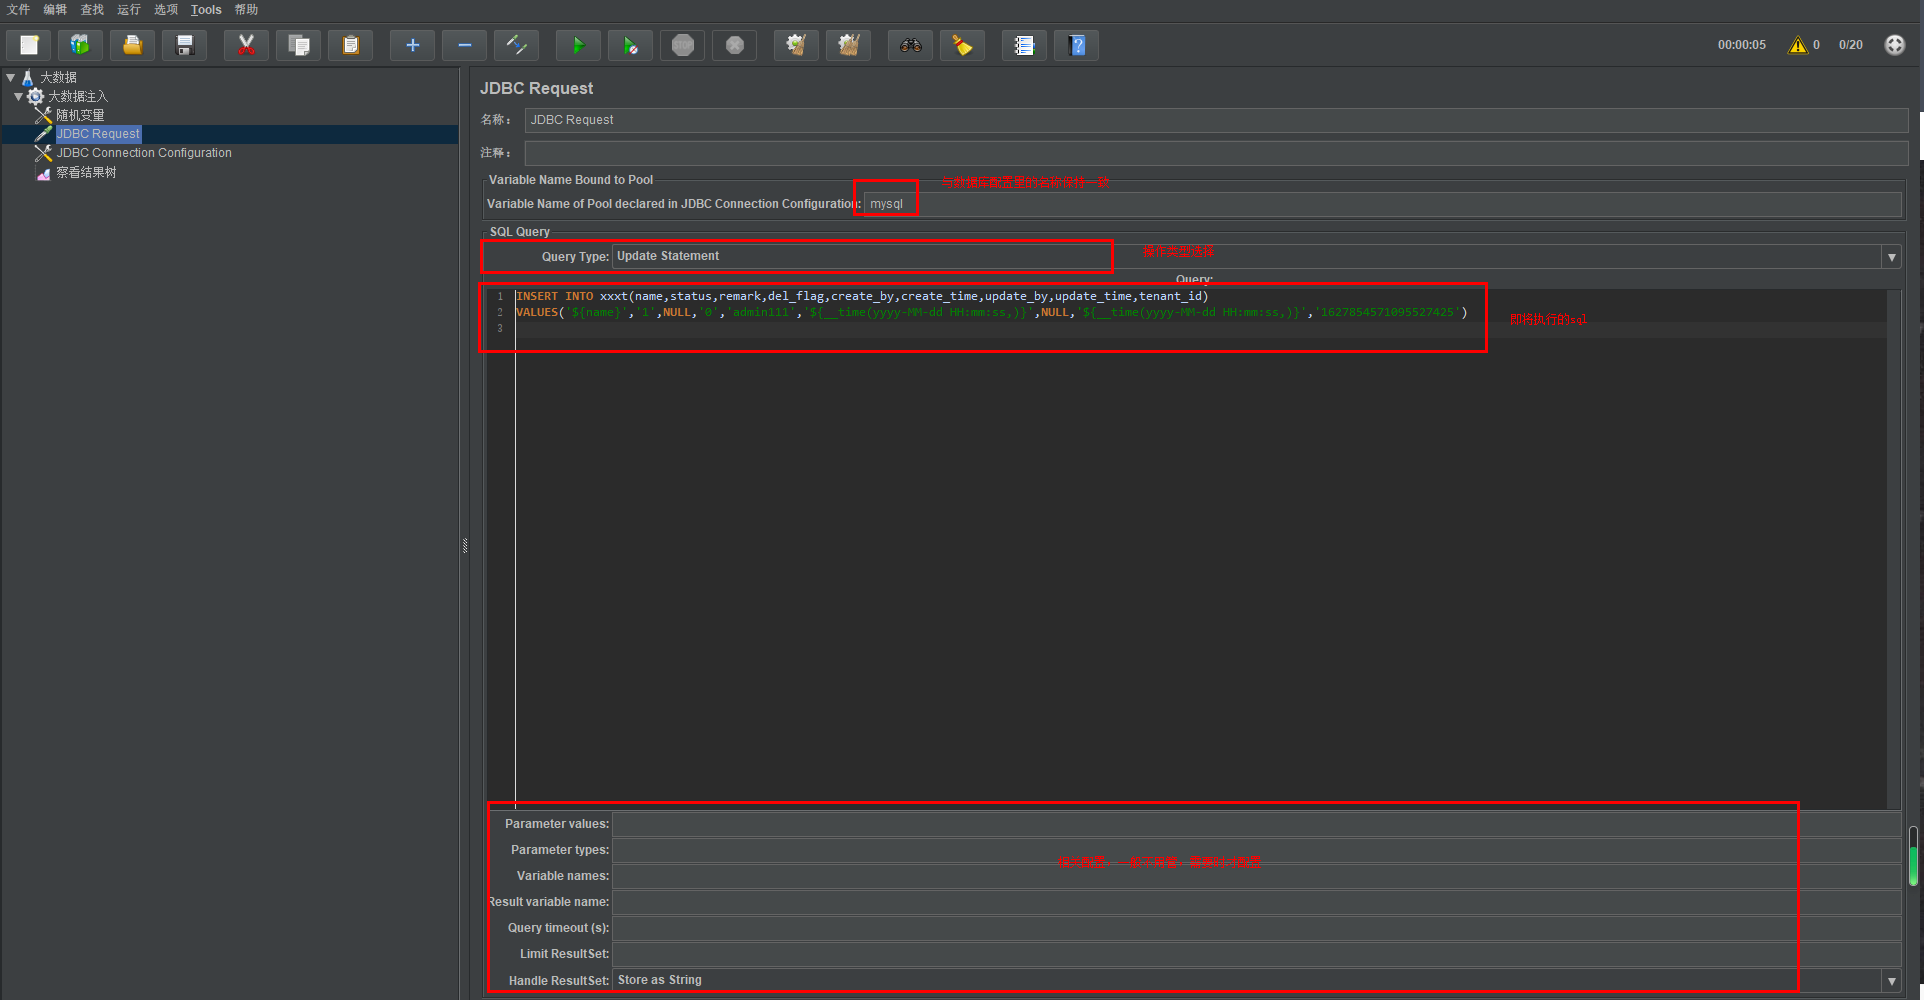1924x1000 pixels.
Task: Select the 随机变量 tree item
Action: [x=80, y=115]
